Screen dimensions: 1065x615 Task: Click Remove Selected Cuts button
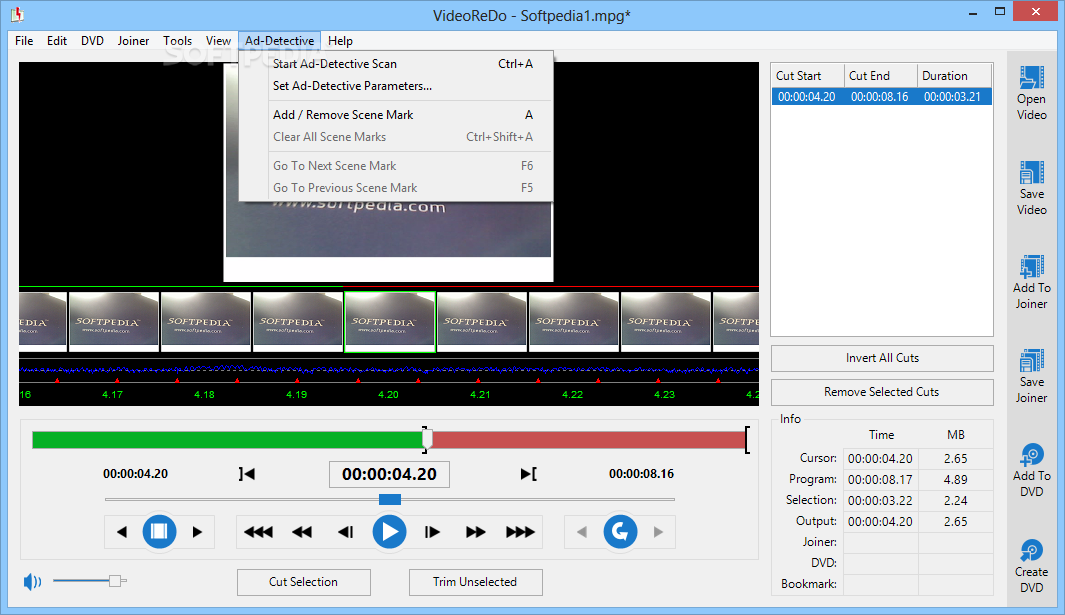[x=882, y=392]
